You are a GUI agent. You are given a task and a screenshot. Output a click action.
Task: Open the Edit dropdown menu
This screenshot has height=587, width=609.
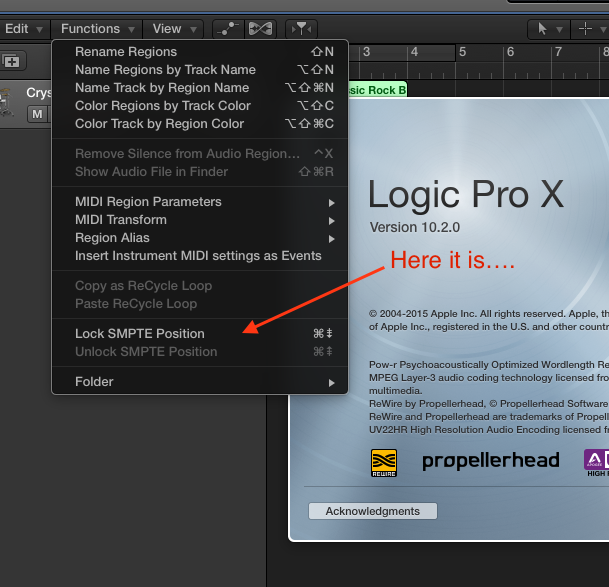pyautogui.click(x=23, y=29)
